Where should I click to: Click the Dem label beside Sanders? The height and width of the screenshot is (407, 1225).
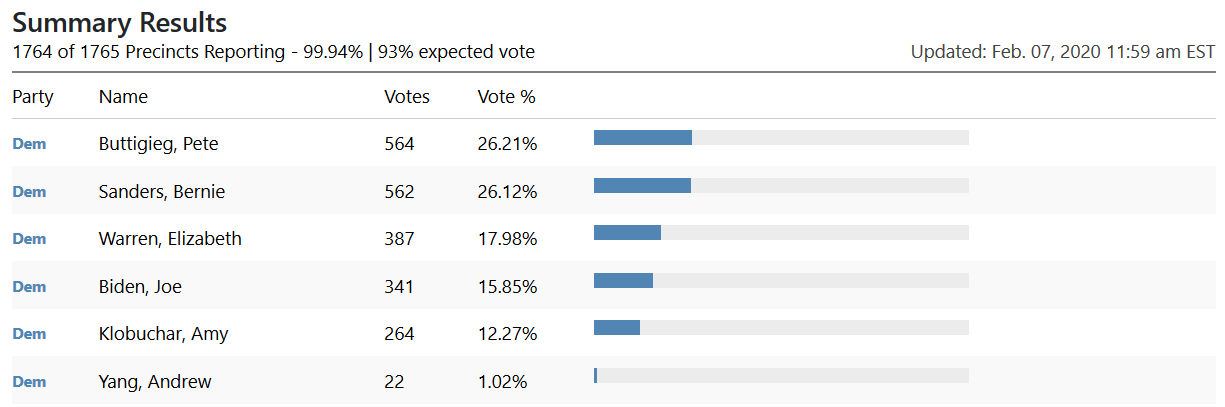coord(29,192)
